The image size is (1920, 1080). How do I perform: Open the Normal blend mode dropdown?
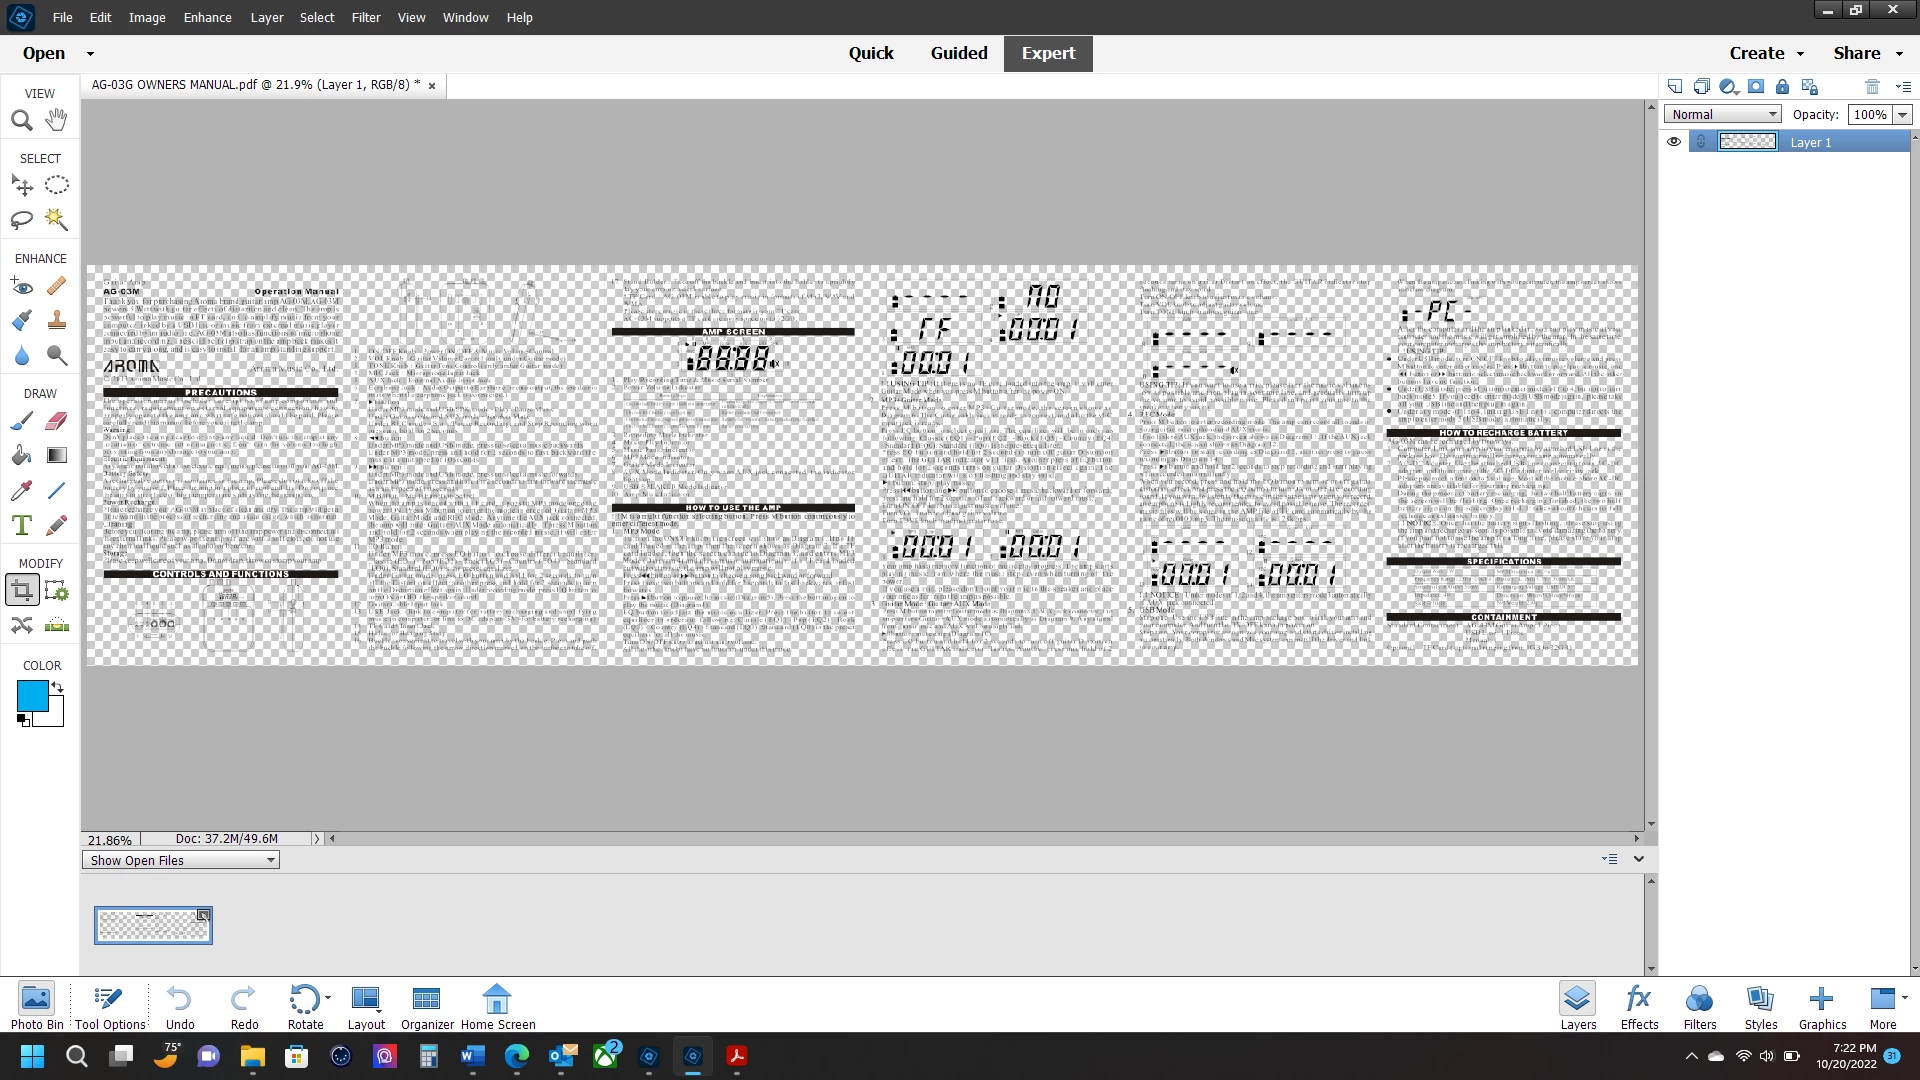pyautogui.click(x=1723, y=115)
